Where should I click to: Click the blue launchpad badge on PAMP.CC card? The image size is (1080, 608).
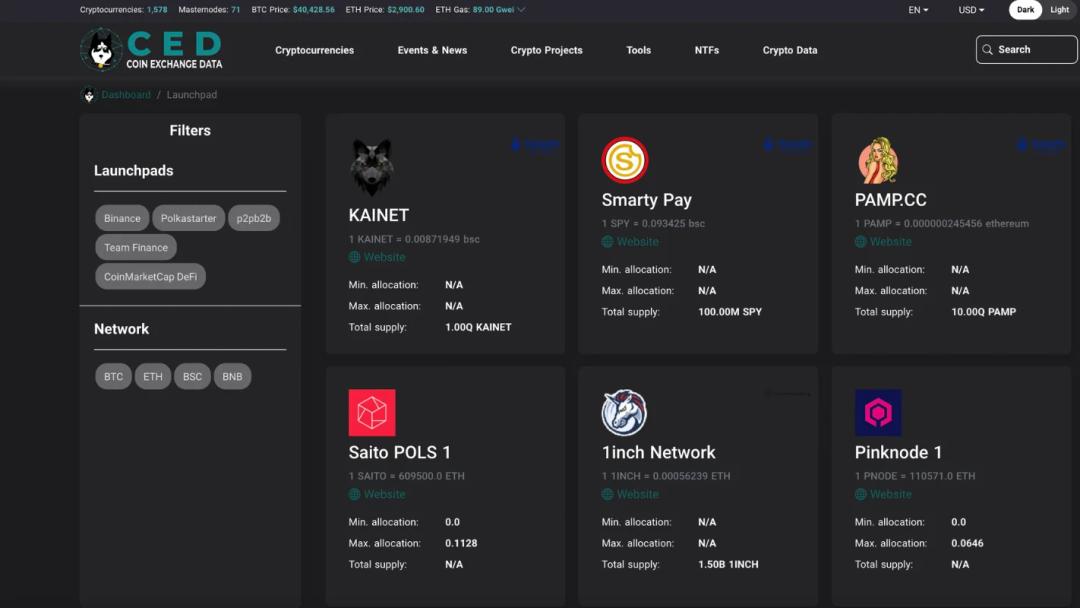click(x=1041, y=144)
